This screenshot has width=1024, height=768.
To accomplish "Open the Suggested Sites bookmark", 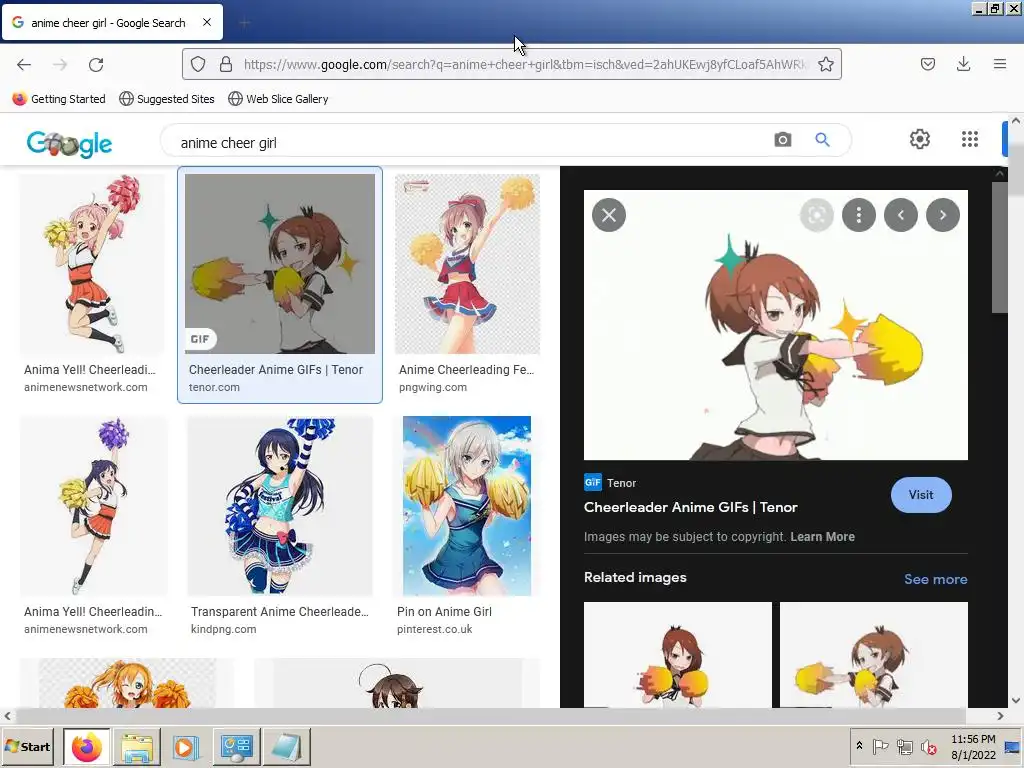I will [167, 99].
